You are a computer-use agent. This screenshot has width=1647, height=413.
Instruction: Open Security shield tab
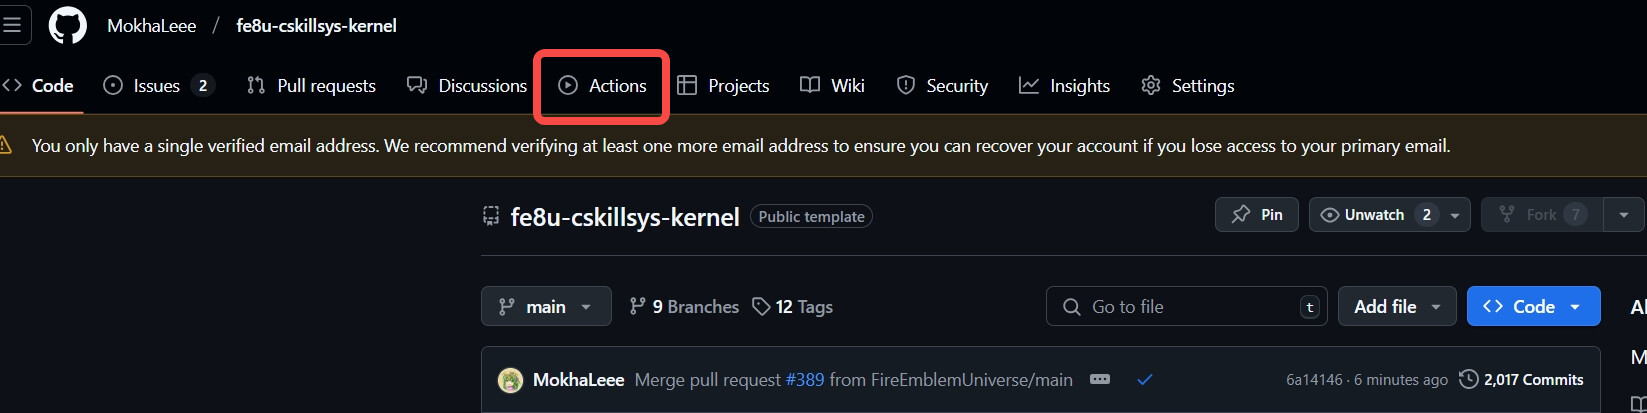coord(942,86)
